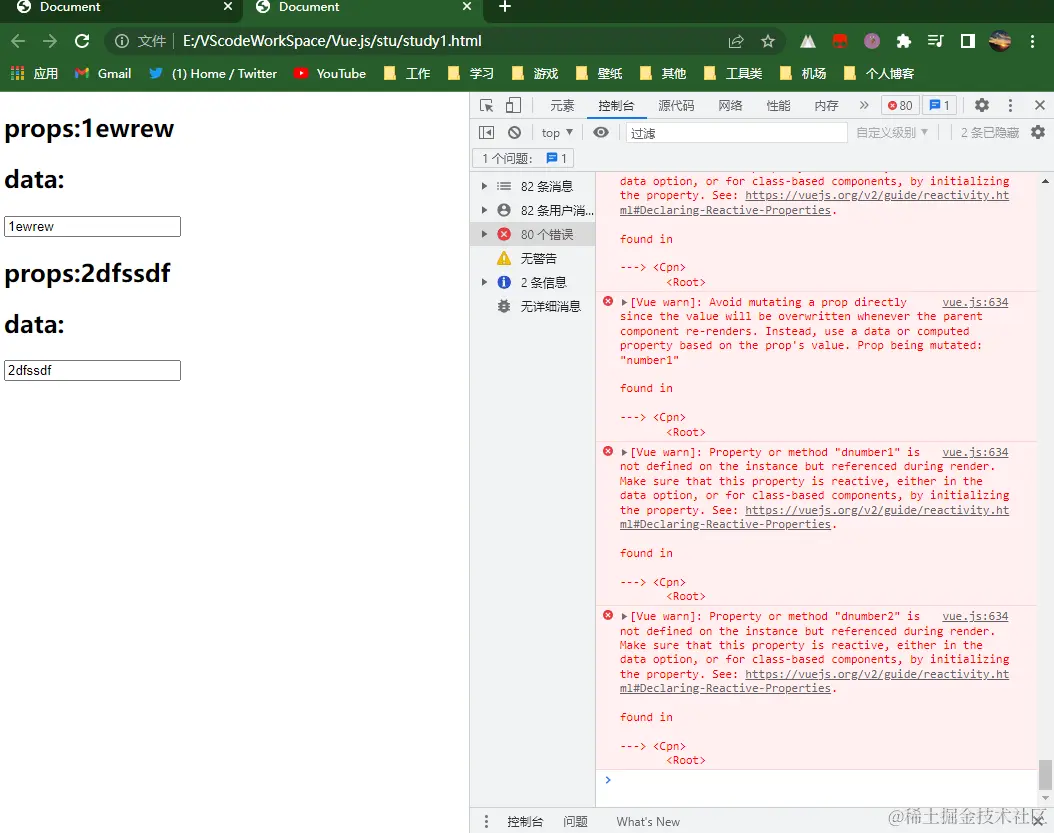
Task: Select the 无详细消息 verbose filter row
Action: 532,307
